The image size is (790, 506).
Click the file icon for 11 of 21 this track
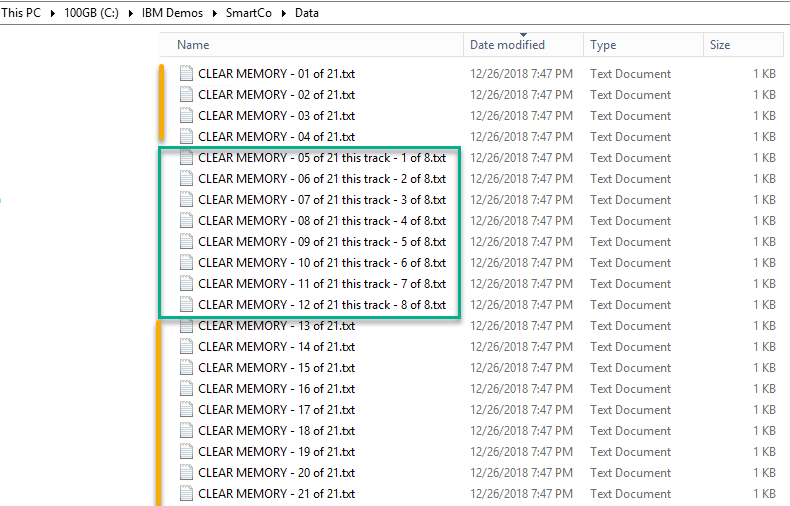point(186,284)
